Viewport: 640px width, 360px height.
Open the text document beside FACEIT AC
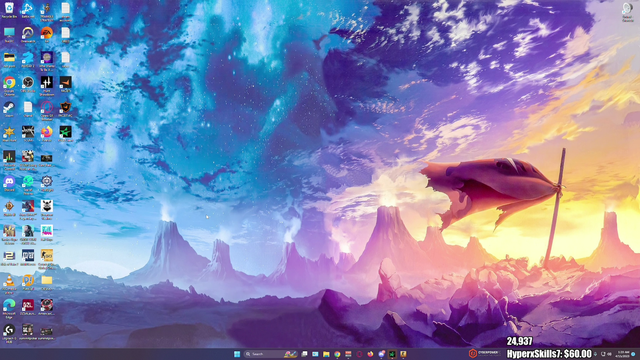coord(28,109)
